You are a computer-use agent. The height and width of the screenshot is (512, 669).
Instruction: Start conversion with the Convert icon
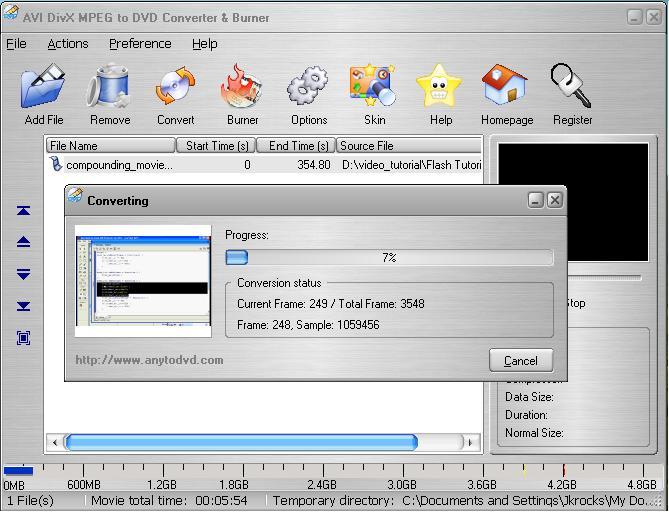(x=175, y=86)
